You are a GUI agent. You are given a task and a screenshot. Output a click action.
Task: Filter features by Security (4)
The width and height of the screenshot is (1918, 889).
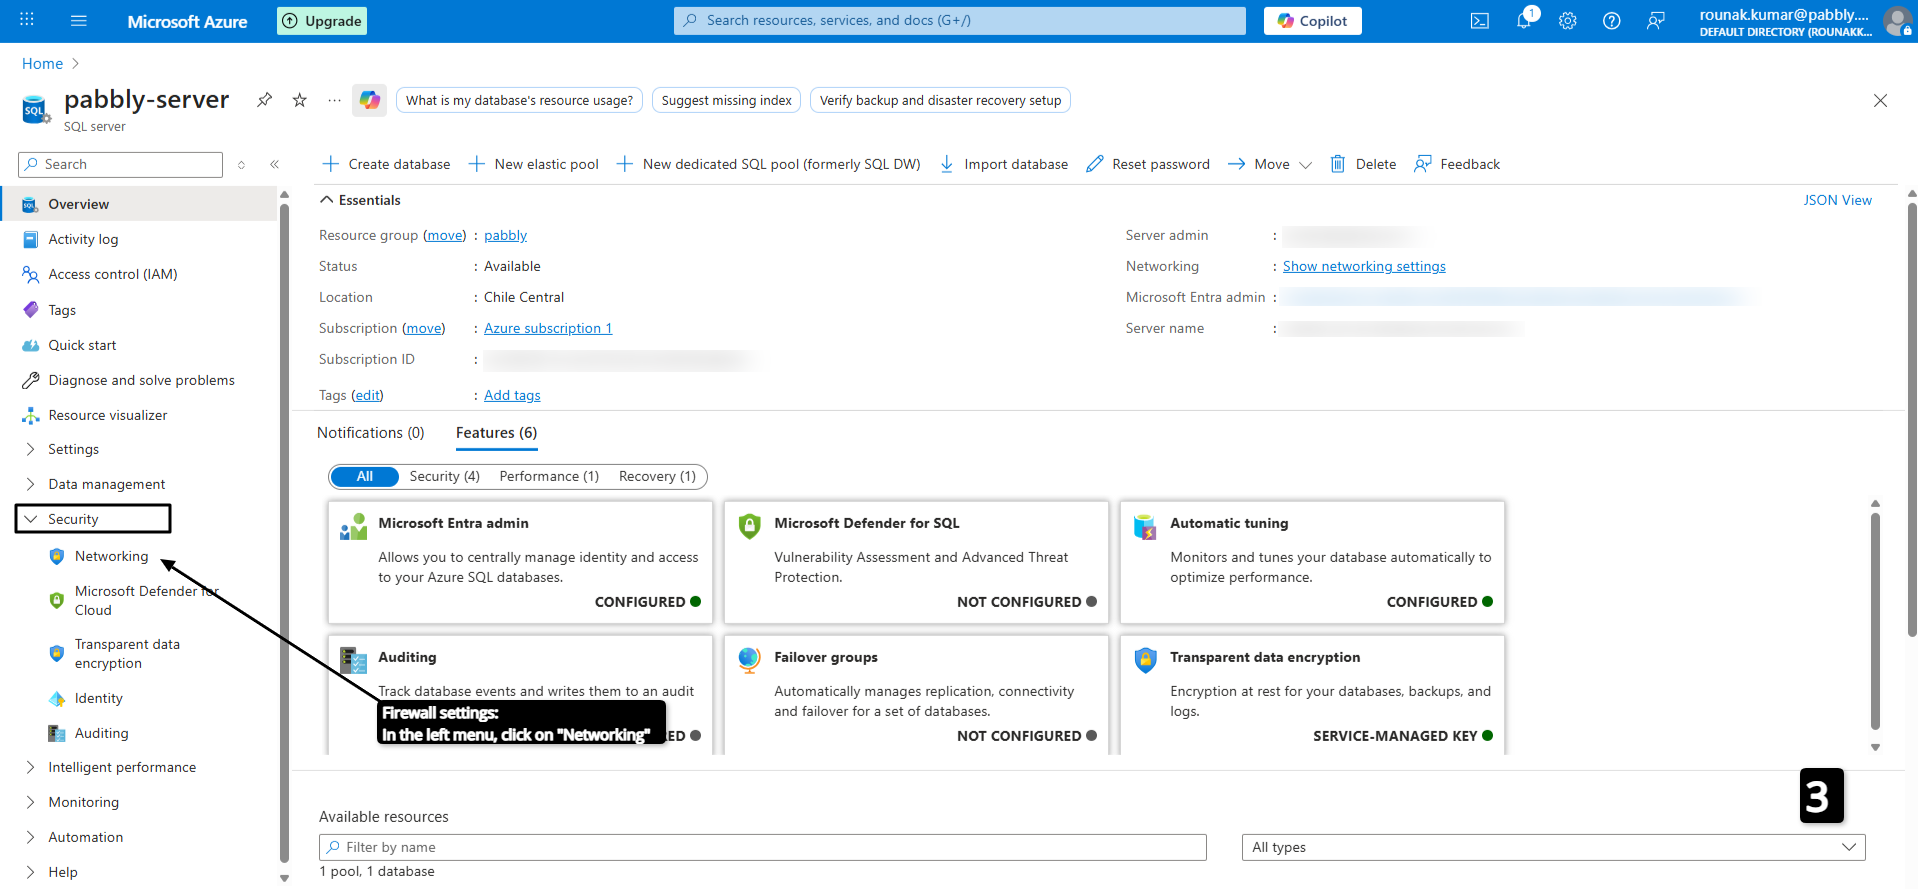(444, 477)
